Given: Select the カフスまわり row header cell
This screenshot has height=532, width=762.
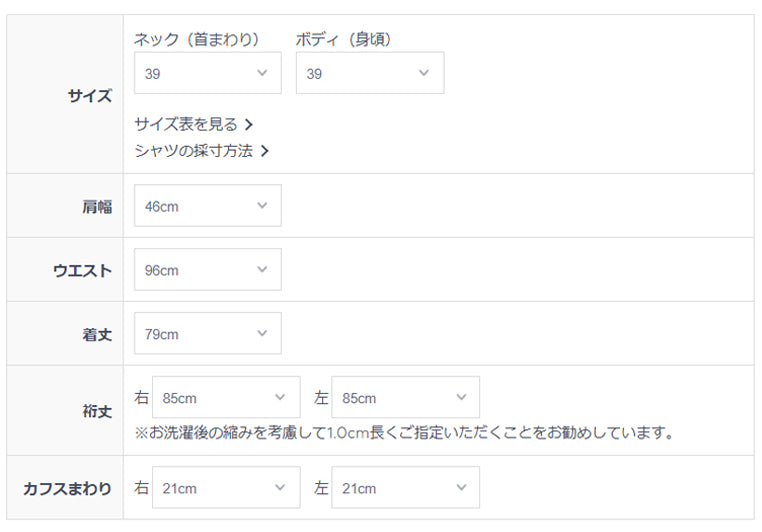Looking at the screenshot, I should [x=65, y=488].
